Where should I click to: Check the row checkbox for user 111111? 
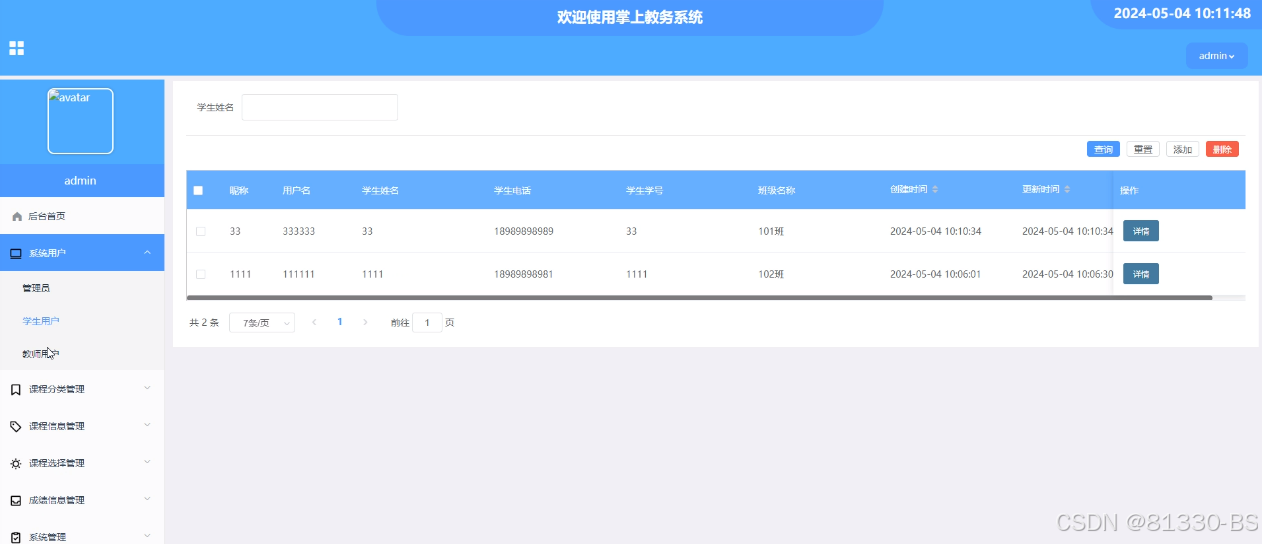[200, 274]
